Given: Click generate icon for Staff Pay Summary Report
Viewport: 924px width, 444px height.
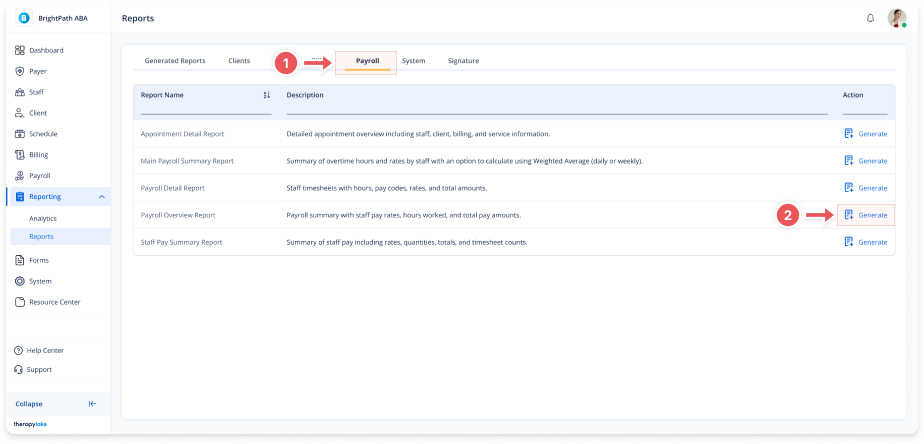Looking at the screenshot, I should coord(849,242).
